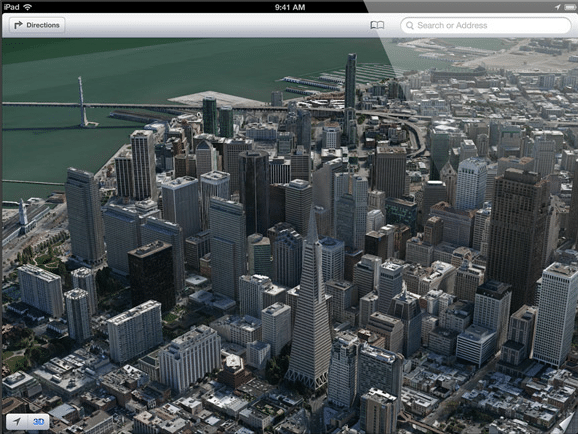The height and width of the screenshot is (434, 578).
Task: Click the battery indicator icon
Action: [570, 7]
